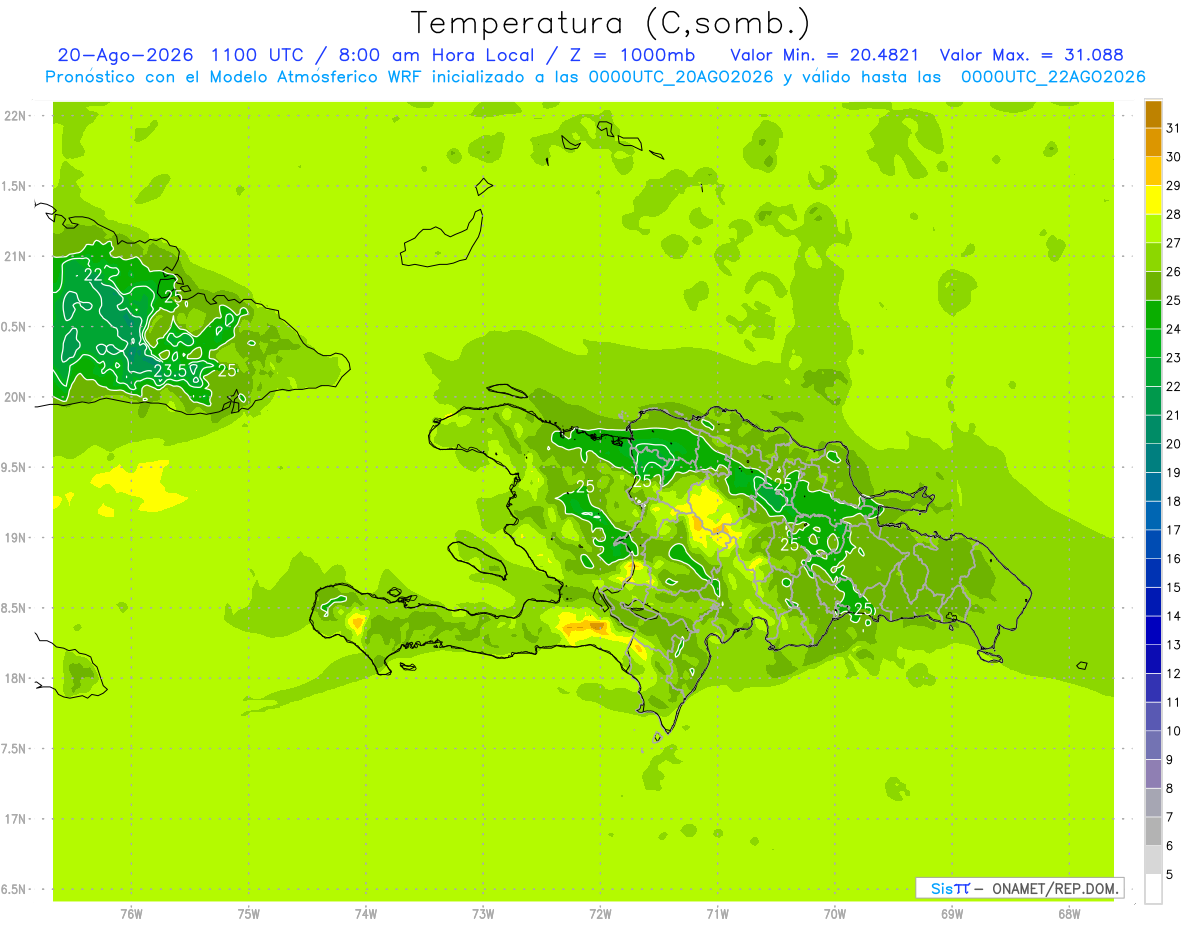Click the 22 contour label over Cuba
The image size is (1200, 927).
(x=93, y=274)
